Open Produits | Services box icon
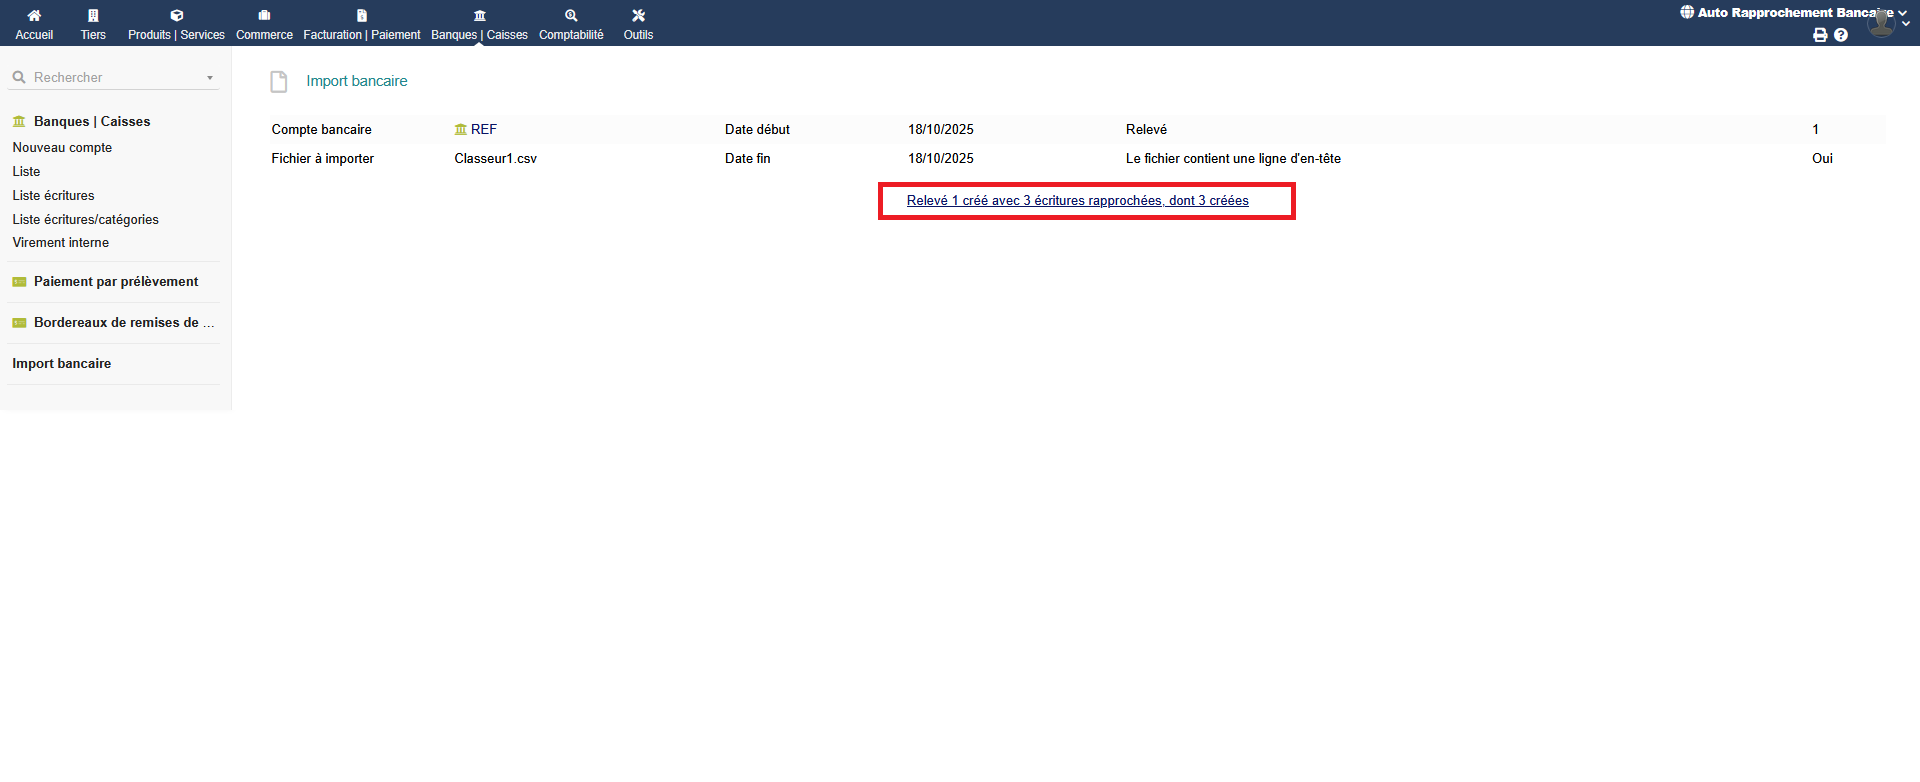Viewport: 1920px width, 782px height. click(176, 16)
